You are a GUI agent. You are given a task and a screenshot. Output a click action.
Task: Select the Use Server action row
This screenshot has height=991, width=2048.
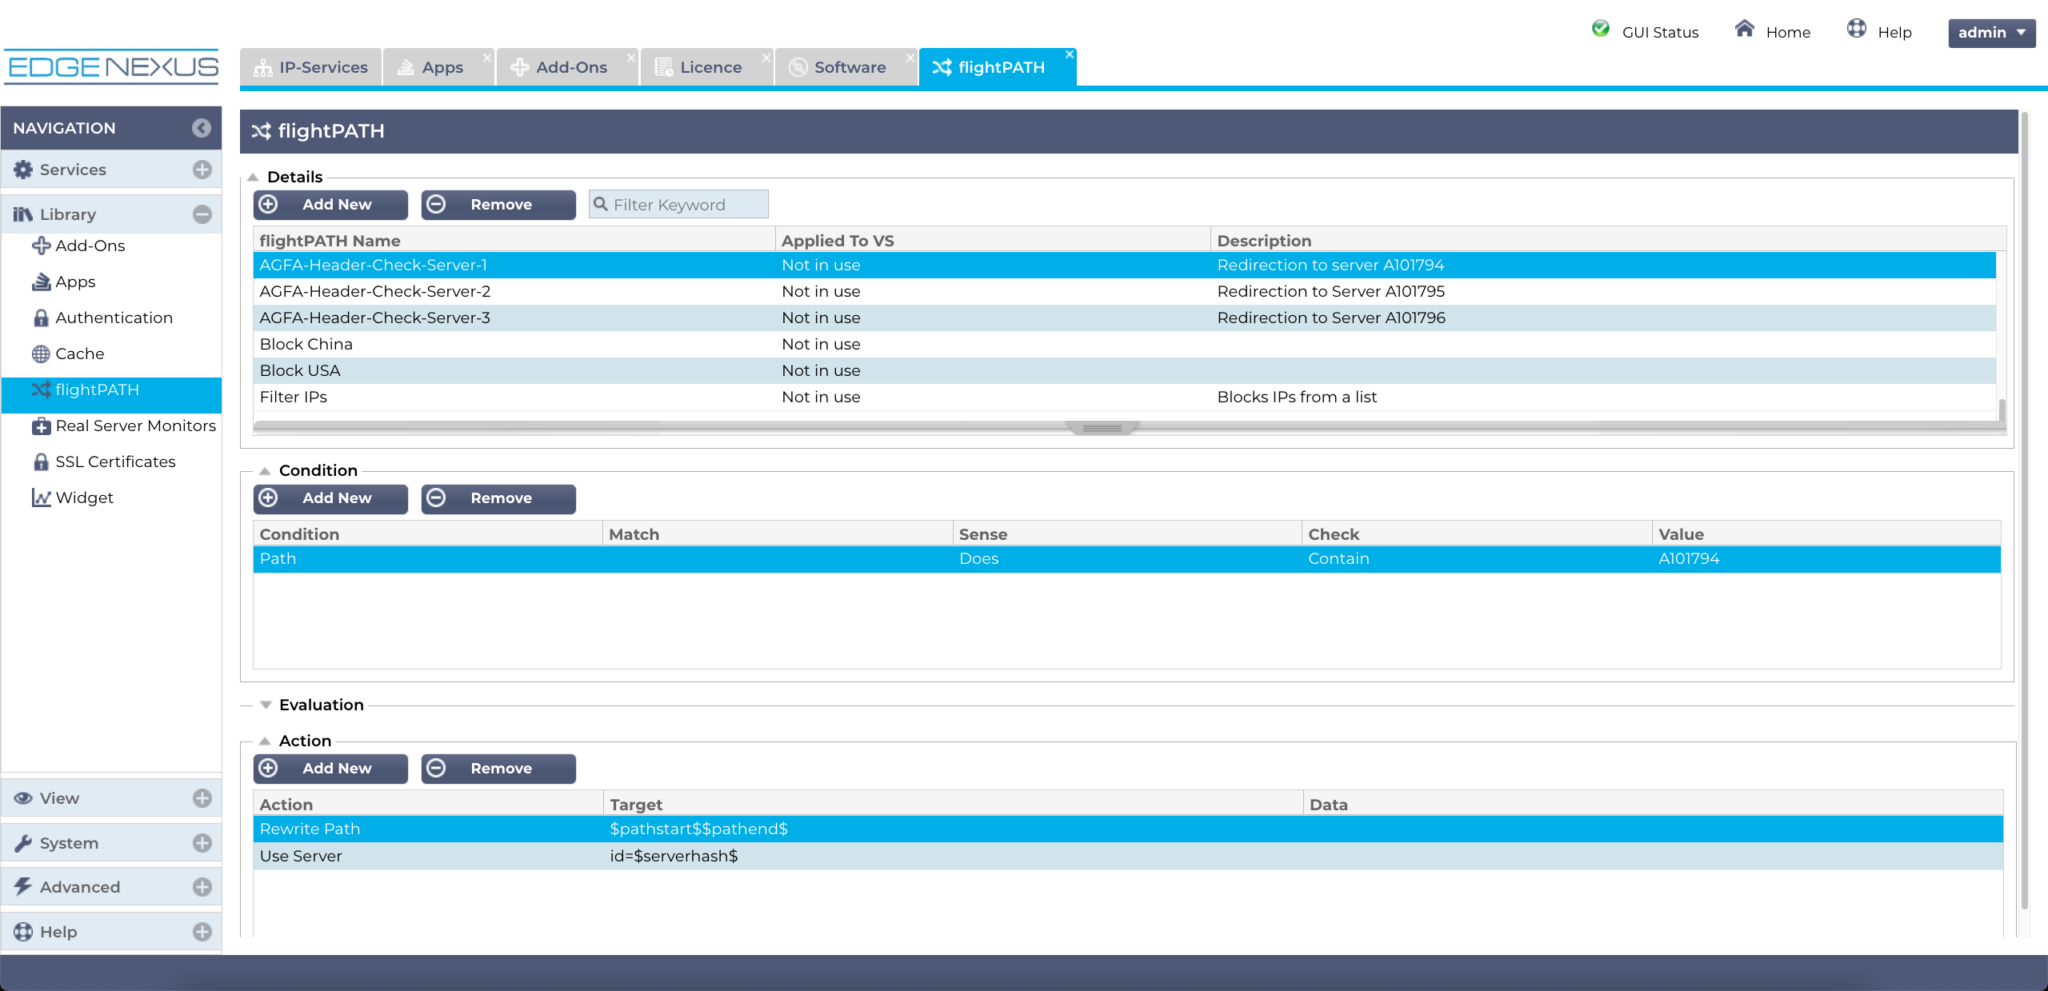1128,856
